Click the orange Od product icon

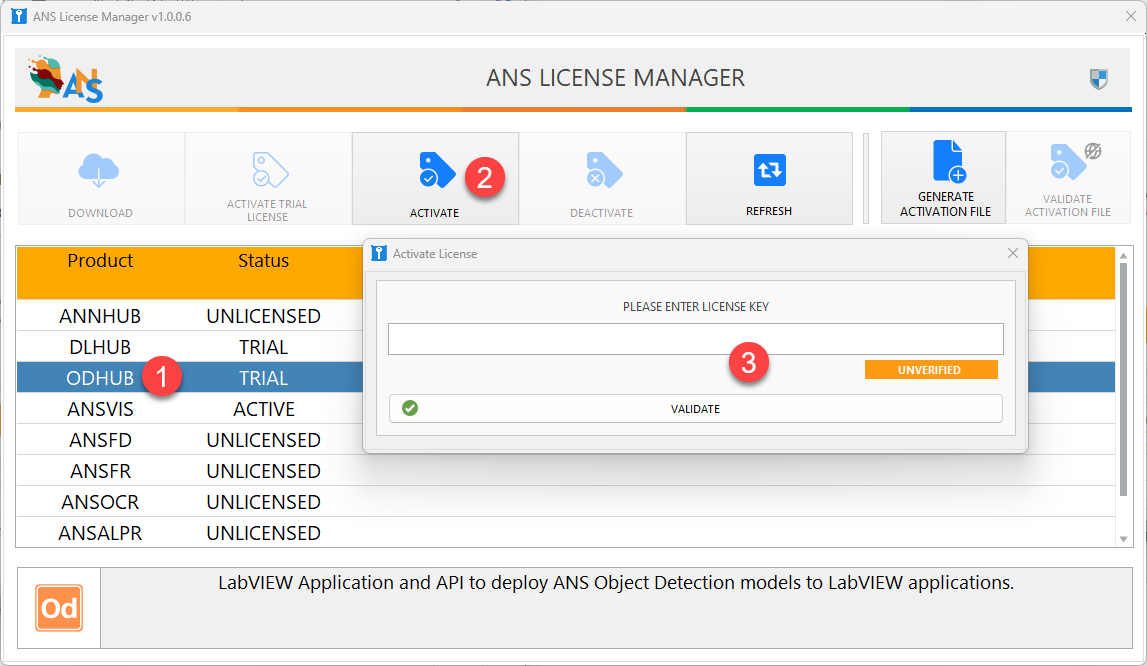point(59,607)
